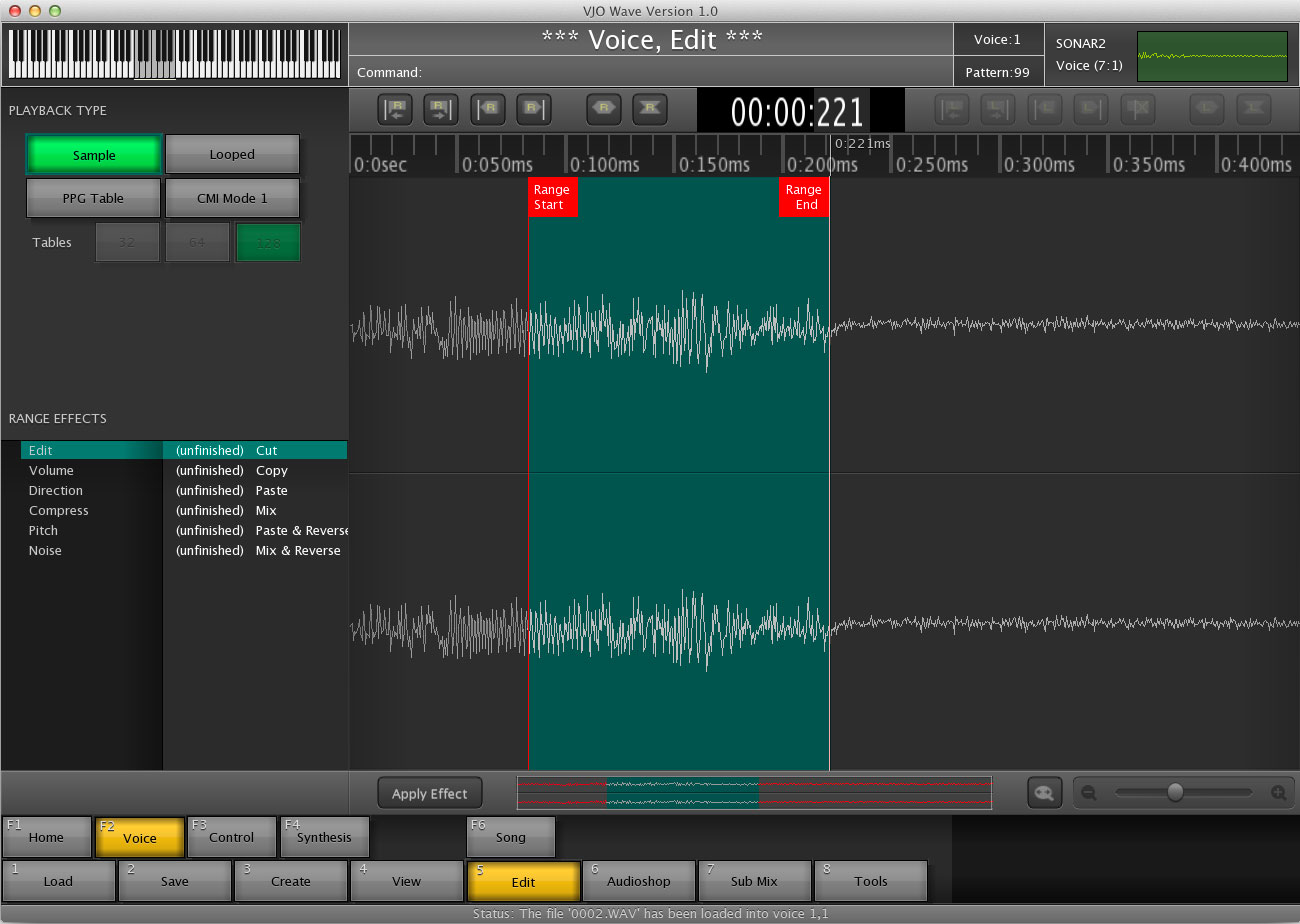The height and width of the screenshot is (924, 1300).
Task: Click the status bar message about 0002.WAV
Action: [x=650, y=914]
